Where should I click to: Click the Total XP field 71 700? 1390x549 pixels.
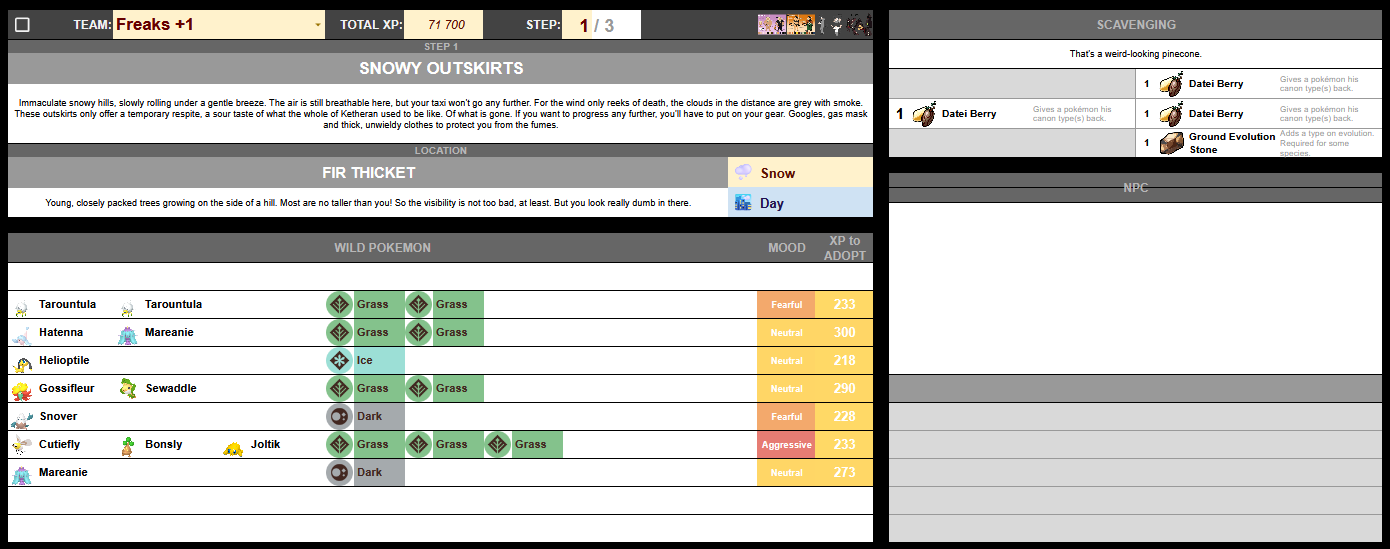tap(443, 25)
